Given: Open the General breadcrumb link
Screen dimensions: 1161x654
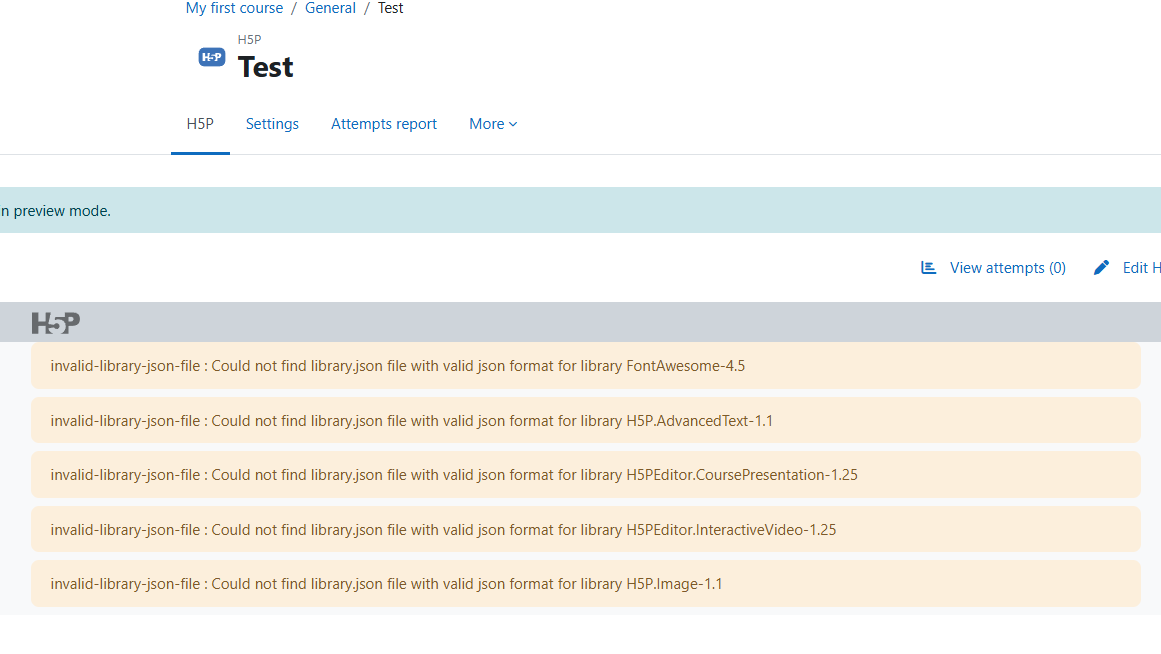Looking at the screenshot, I should click(330, 8).
